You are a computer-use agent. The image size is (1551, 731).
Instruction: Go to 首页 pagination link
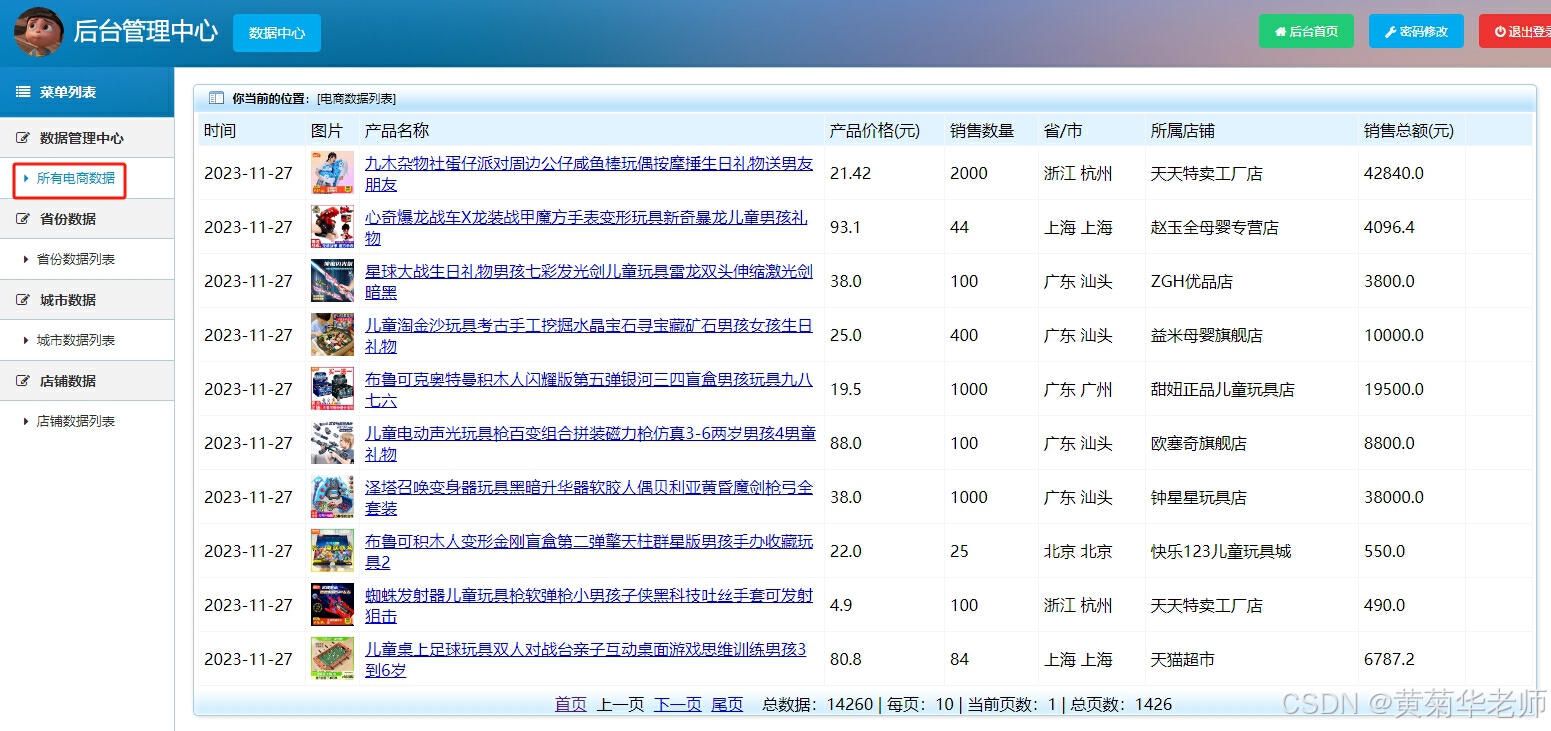coord(571,704)
